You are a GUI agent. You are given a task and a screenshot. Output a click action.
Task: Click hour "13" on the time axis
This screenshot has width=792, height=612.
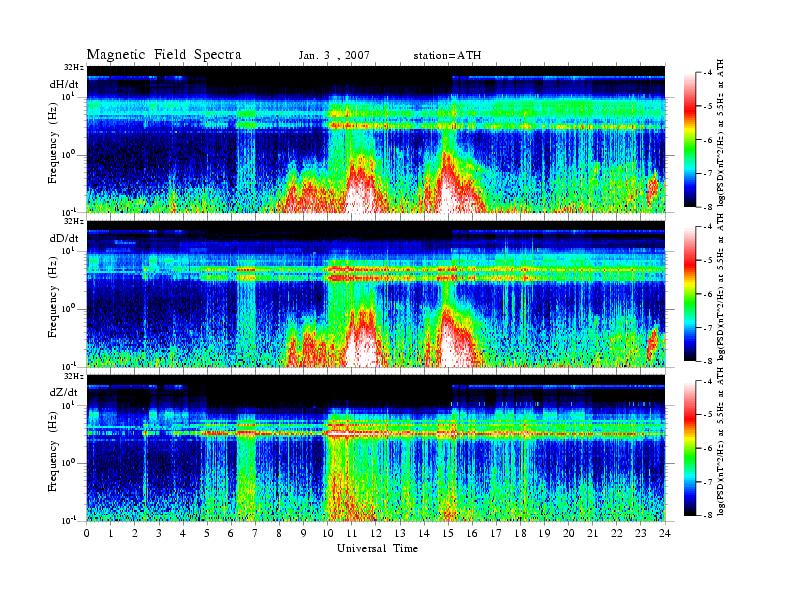[x=400, y=533]
